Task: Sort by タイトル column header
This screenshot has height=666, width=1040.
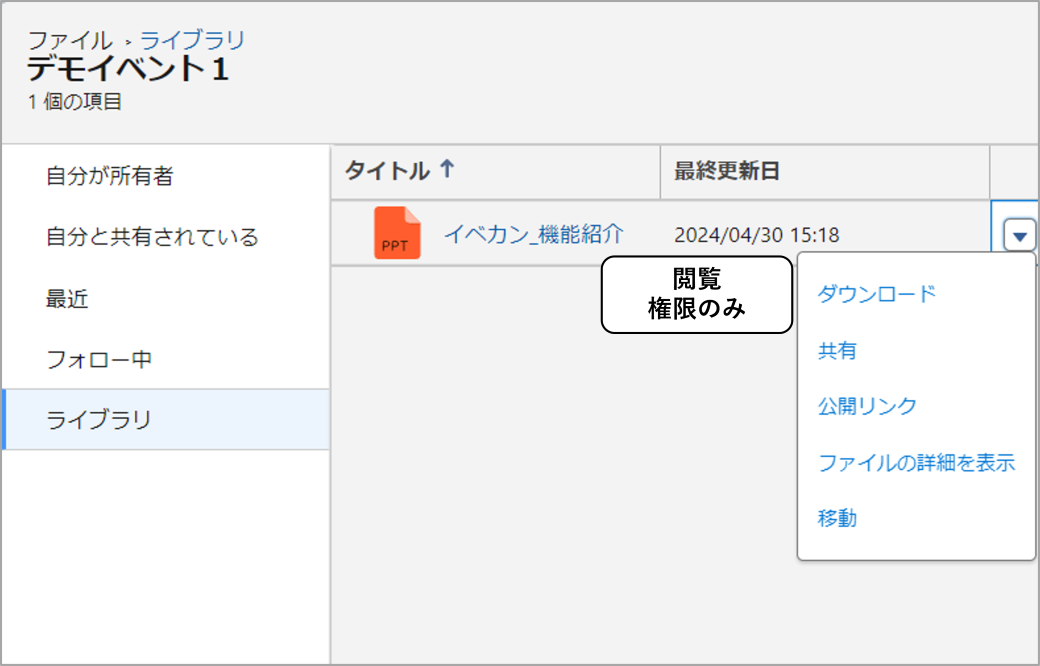Action: click(x=387, y=171)
